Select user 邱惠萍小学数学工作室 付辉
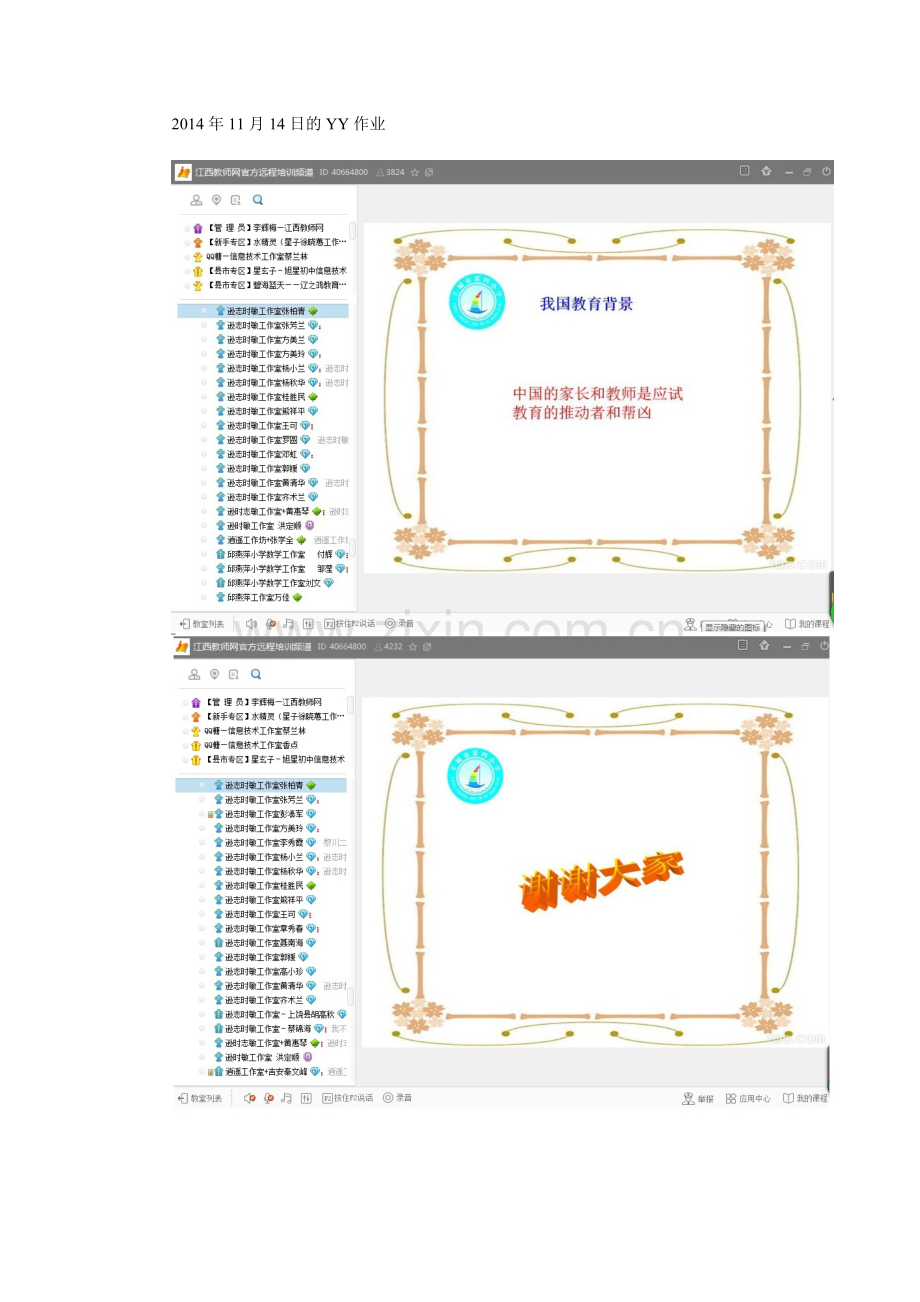Screen dimensions: 920x1302 280,554
